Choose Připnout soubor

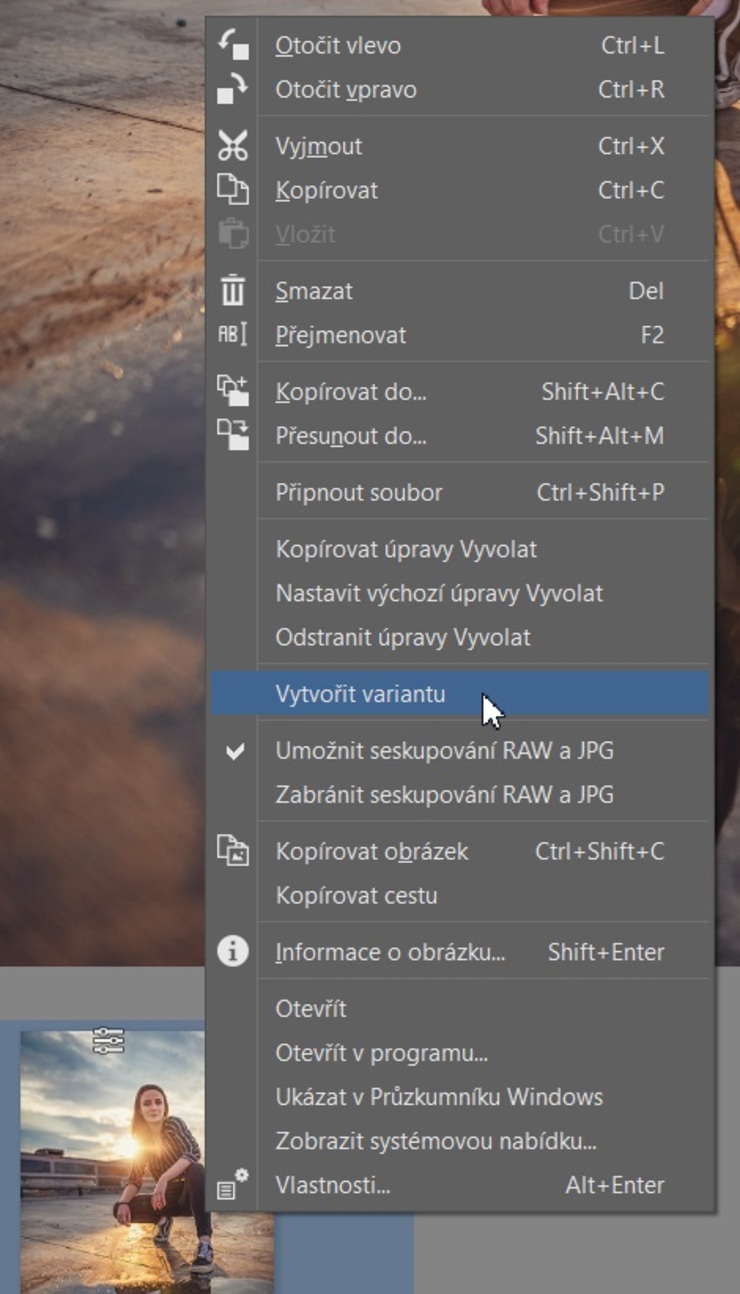click(x=460, y=492)
